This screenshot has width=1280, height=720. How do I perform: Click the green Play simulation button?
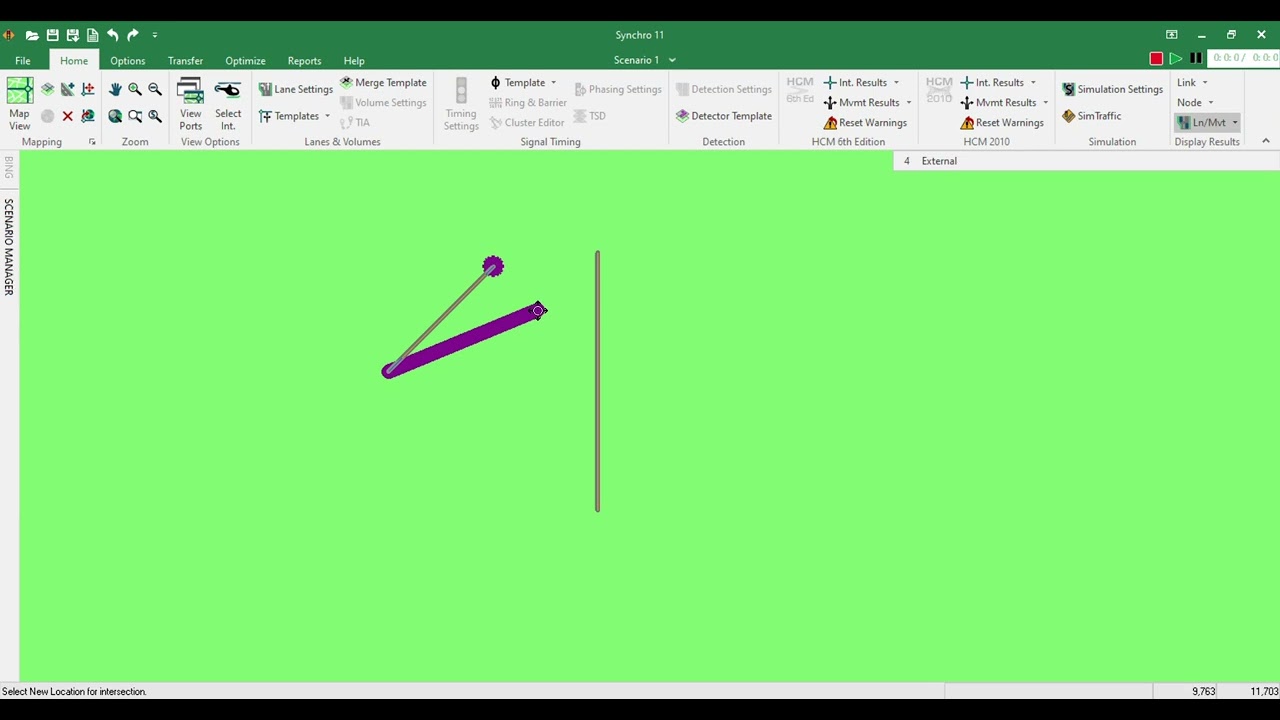coord(1176,59)
